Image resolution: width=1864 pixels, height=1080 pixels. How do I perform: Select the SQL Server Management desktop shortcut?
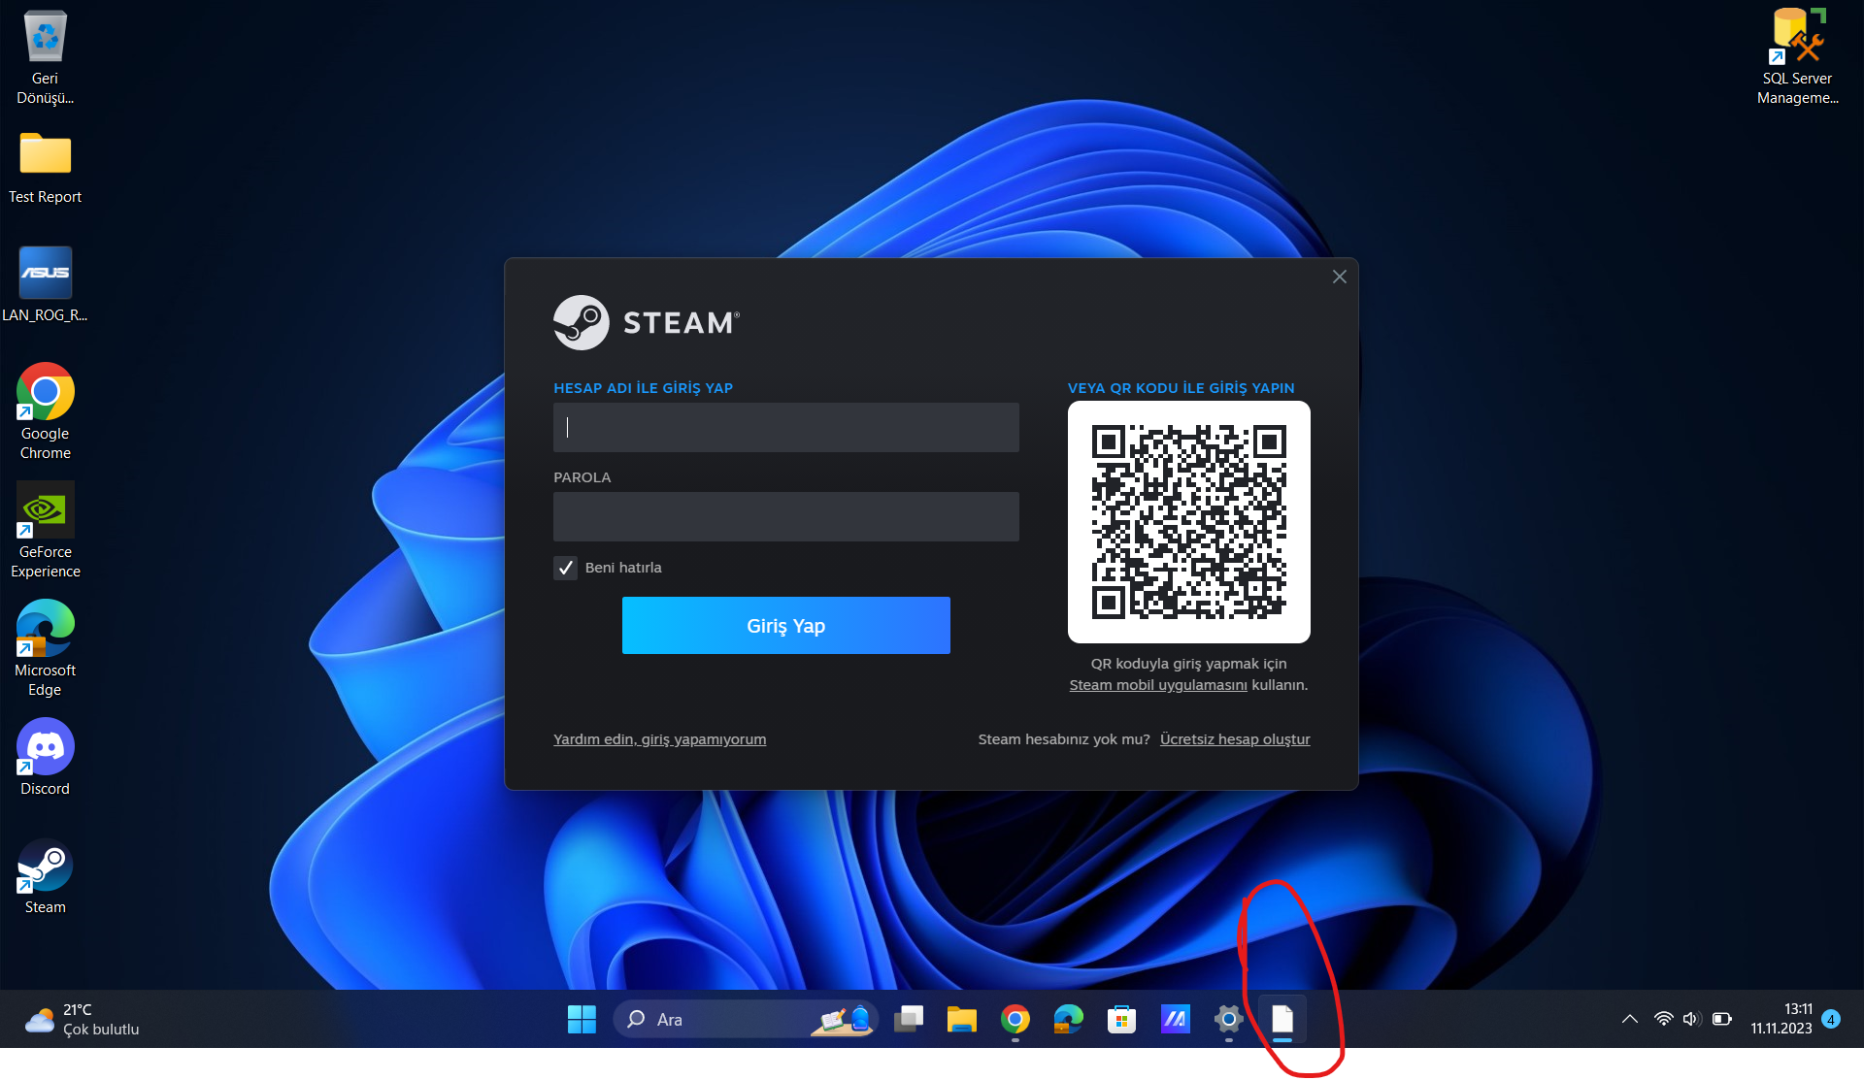point(1797,56)
